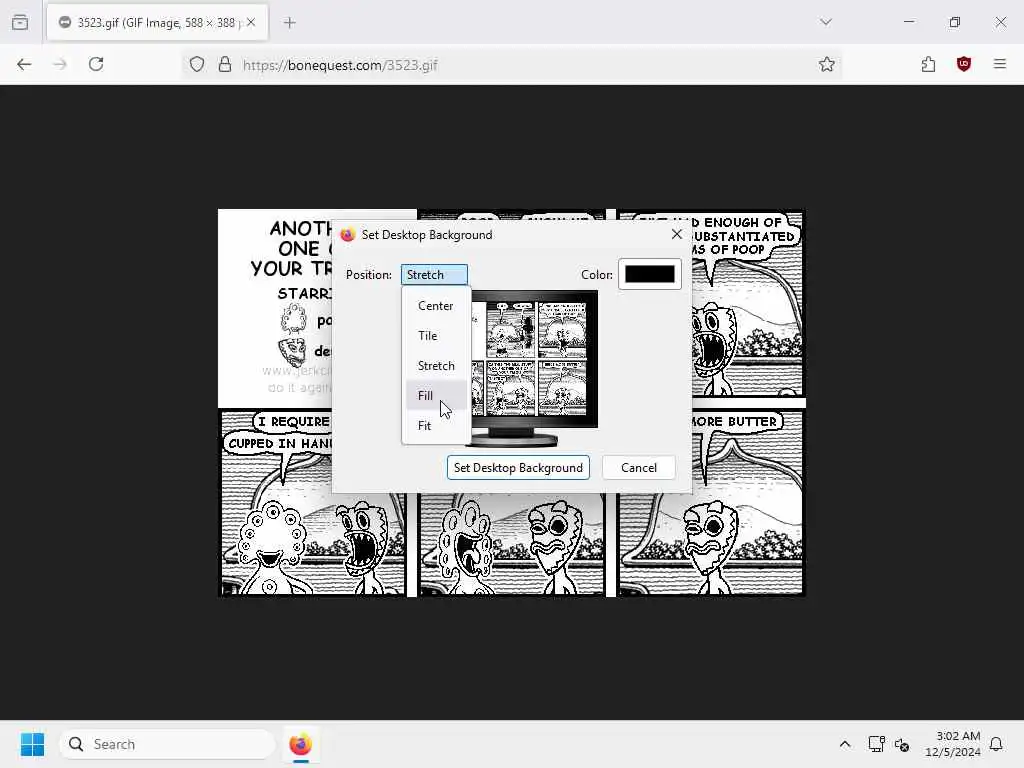Reload the current page
The width and height of the screenshot is (1024, 768).
point(96,64)
